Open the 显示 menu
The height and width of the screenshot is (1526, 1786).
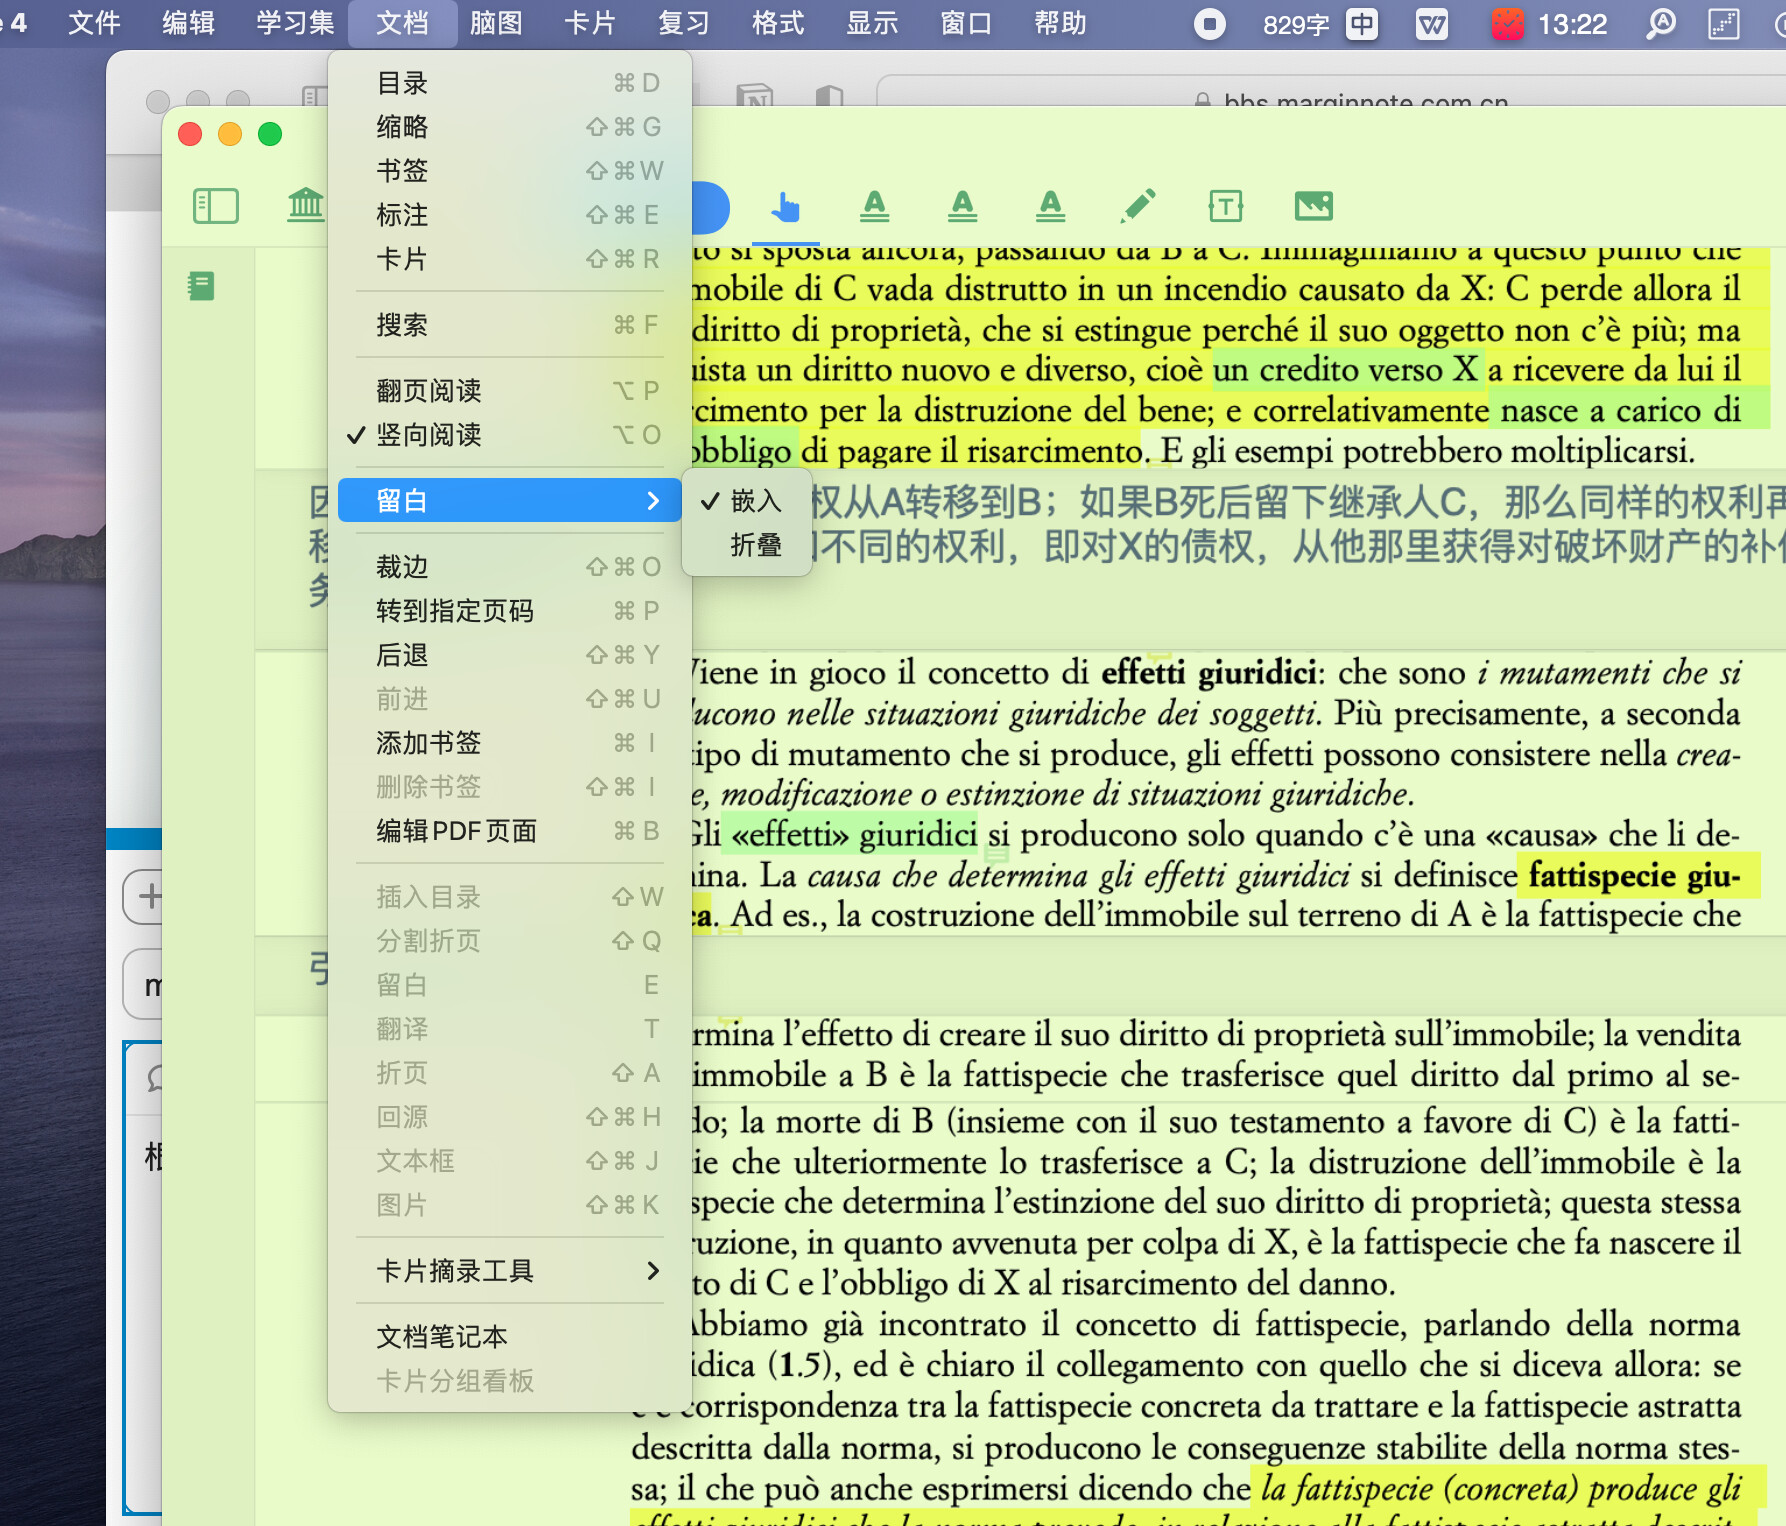point(872,23)
